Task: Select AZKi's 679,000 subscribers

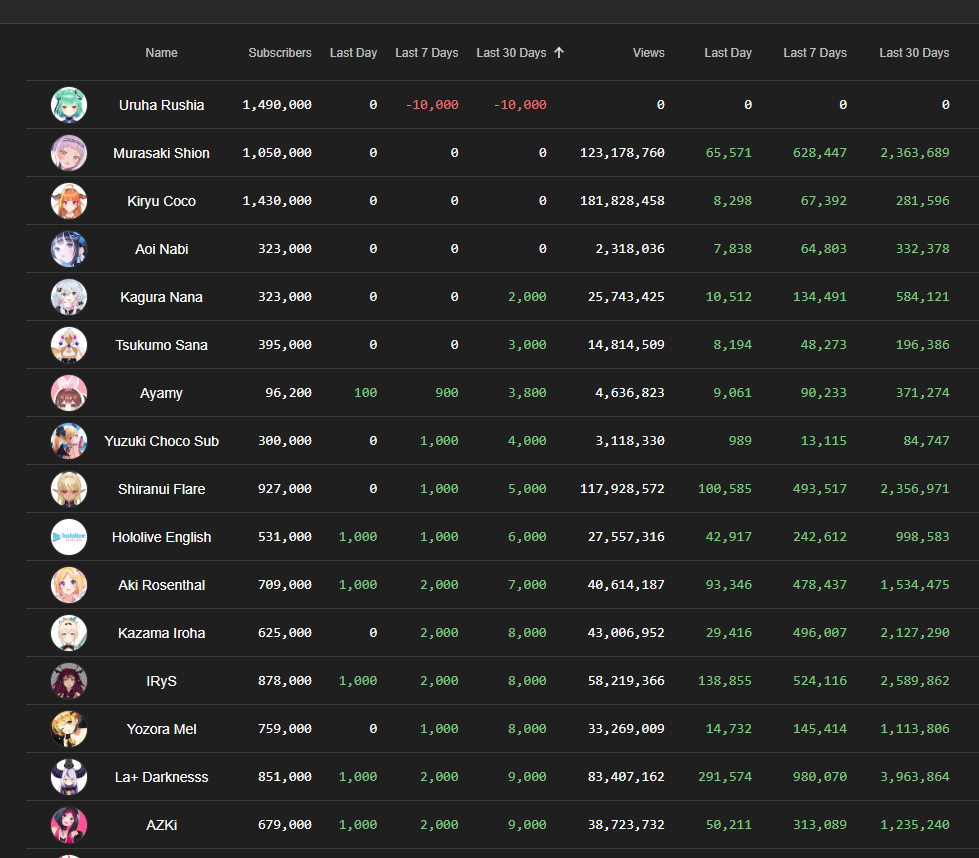Action: pos(285,825)
